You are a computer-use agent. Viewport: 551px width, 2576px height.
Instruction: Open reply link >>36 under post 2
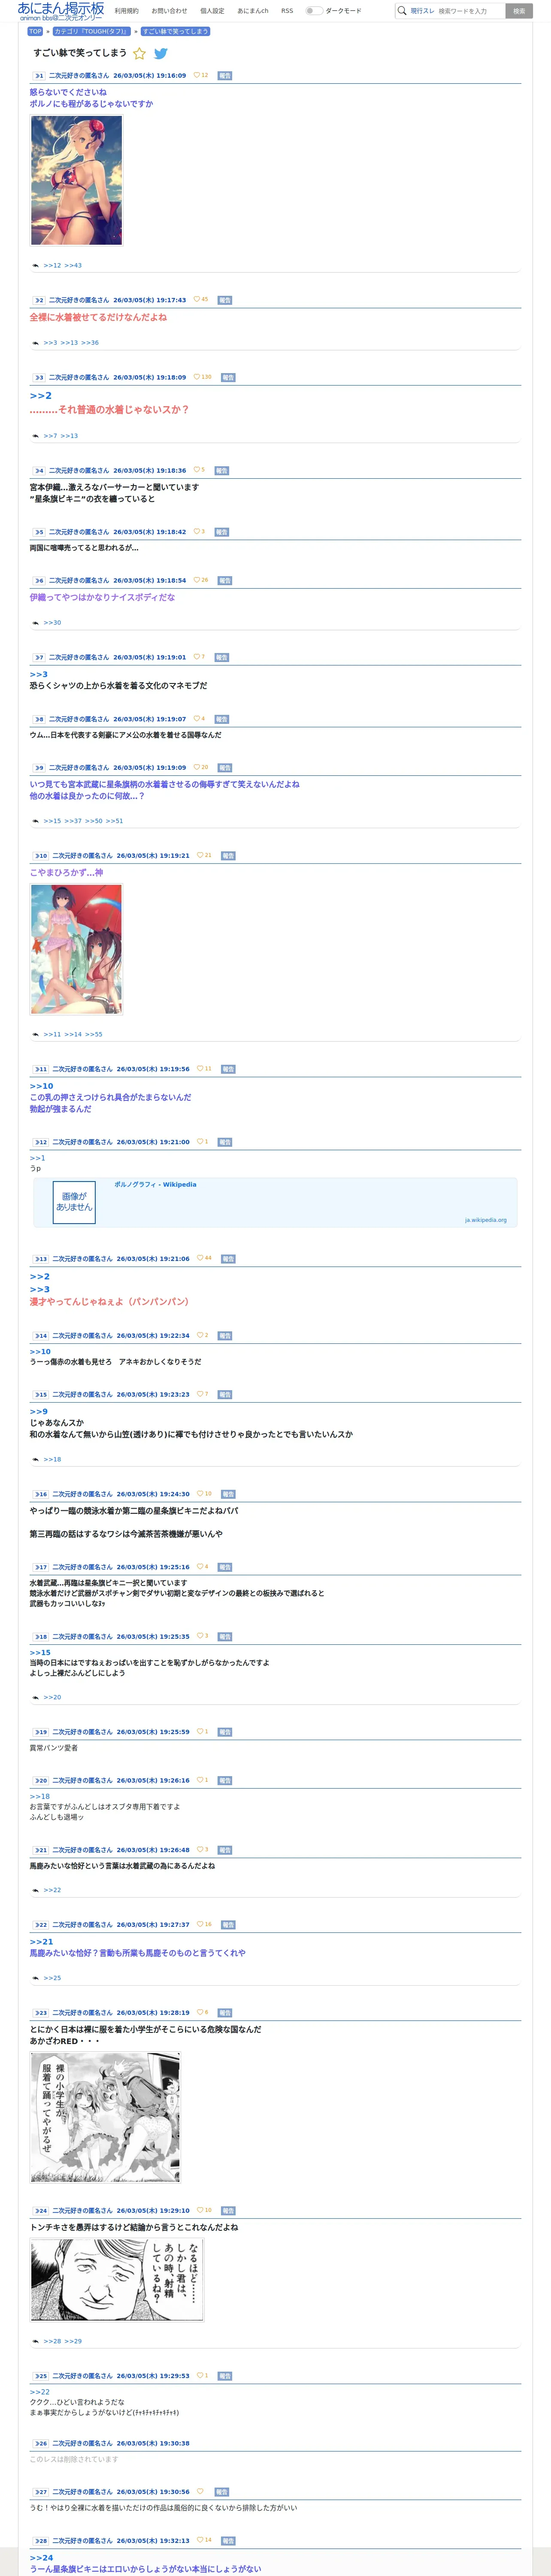click(x=90, y=343)
